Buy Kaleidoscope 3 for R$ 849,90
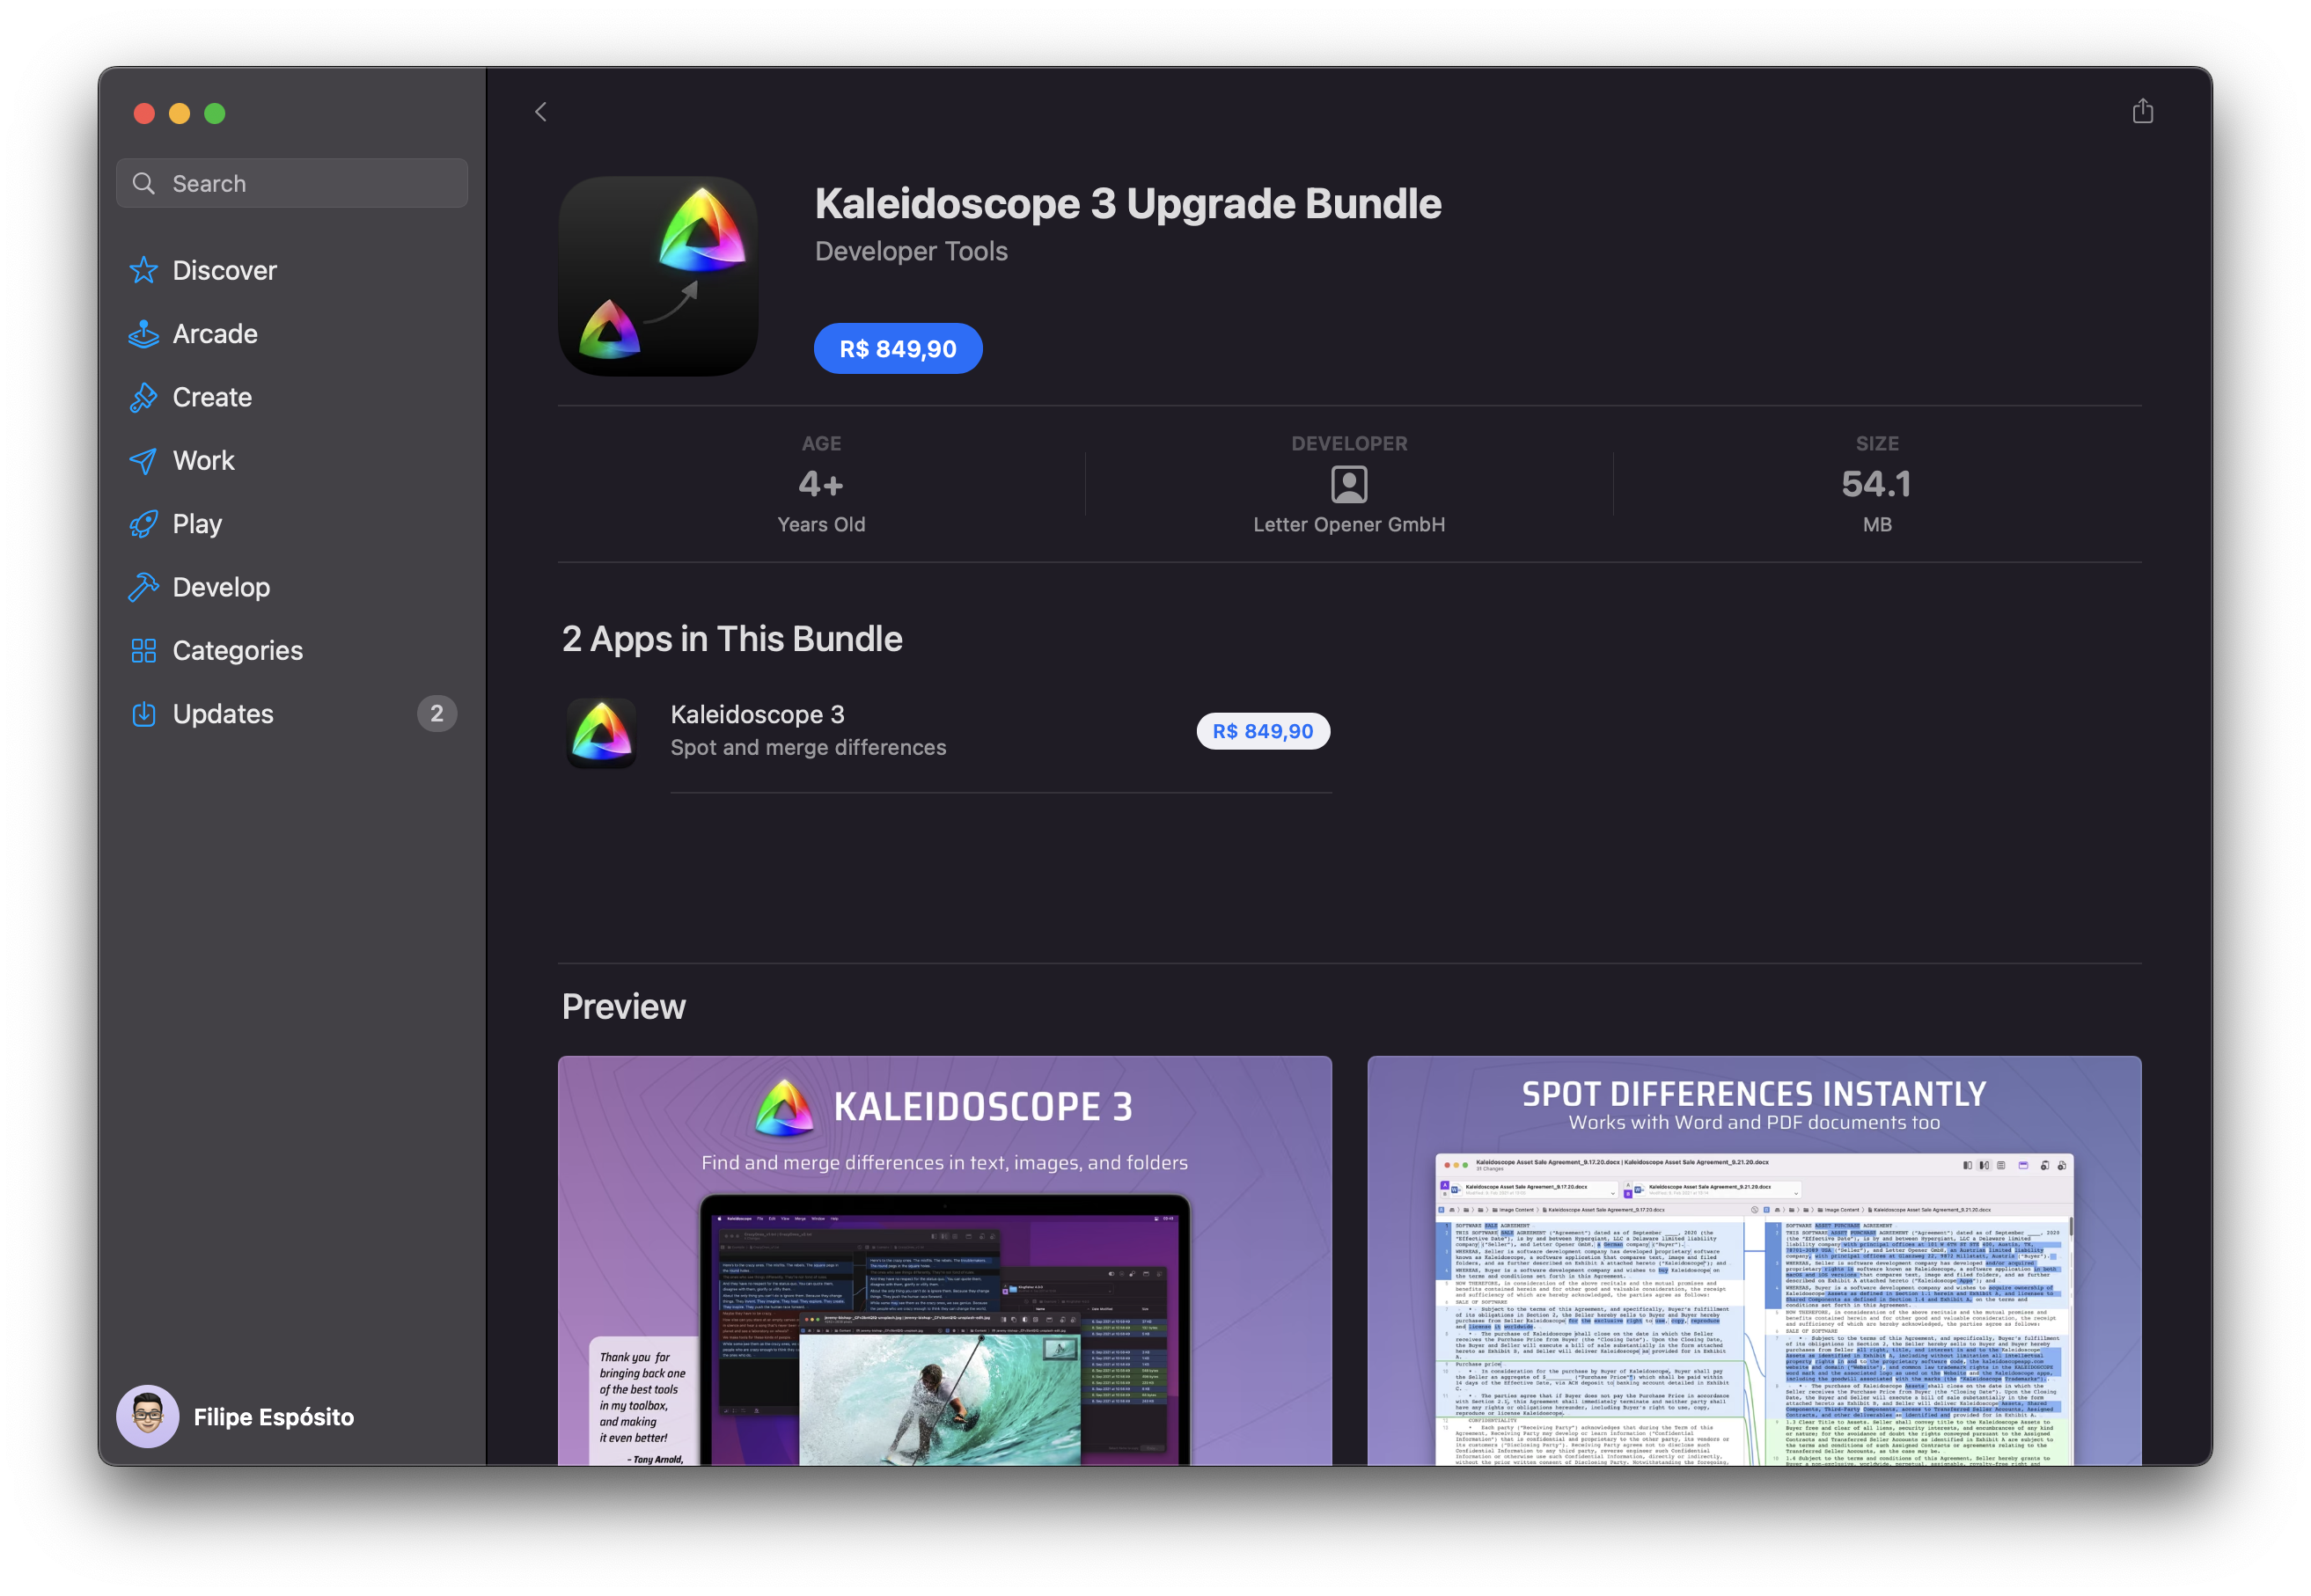Viewport: 2311px width, 1596px height. tap(1263, 731)
